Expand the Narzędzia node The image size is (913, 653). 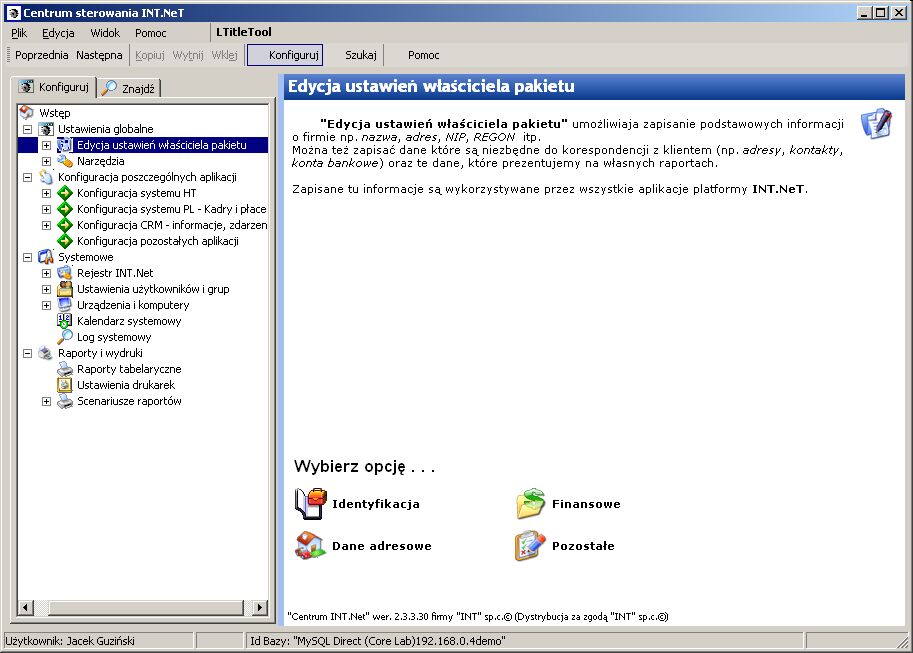[x=47, y=161]
